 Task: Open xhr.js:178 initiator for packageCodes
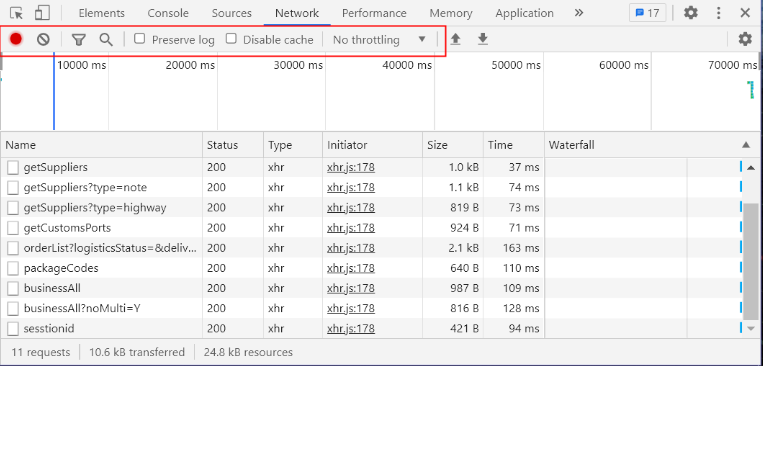point(351,268)
